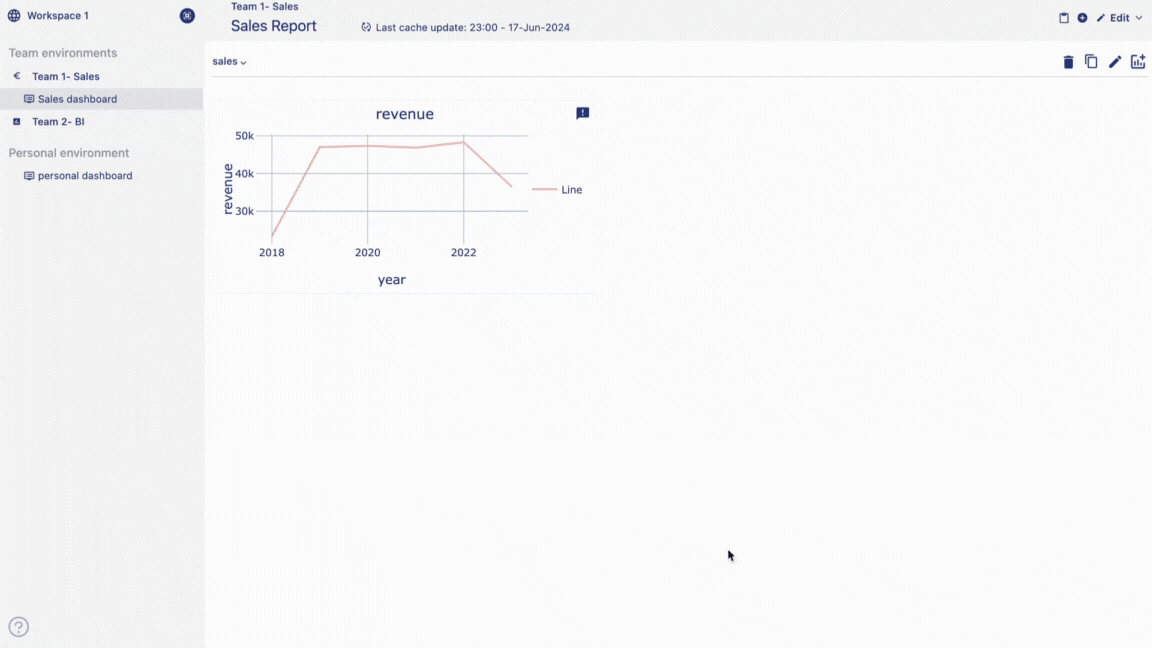The height and width of the screenshot is (648, 1152).
Task: Open the personal dashboard item
Action: (x=85, y=176)
